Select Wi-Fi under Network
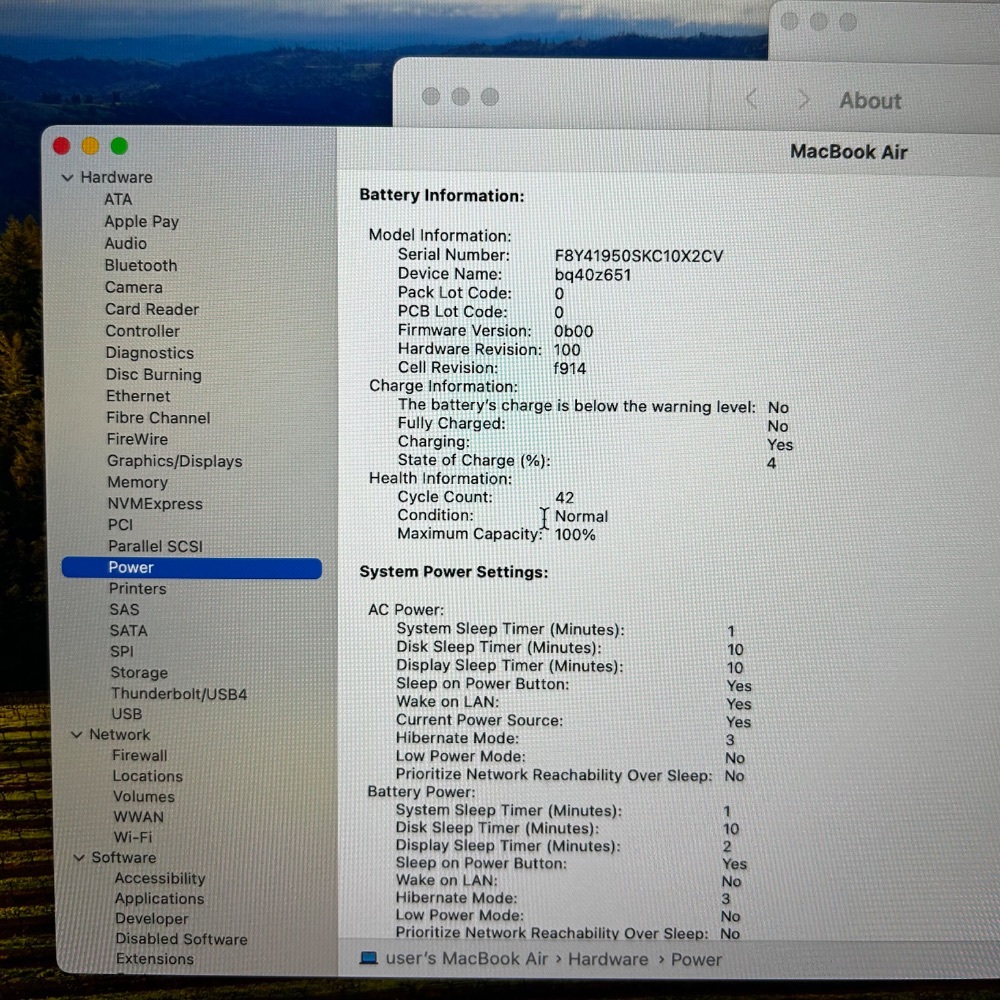Screen dimensions: 1000x1000 coord(133,837)
